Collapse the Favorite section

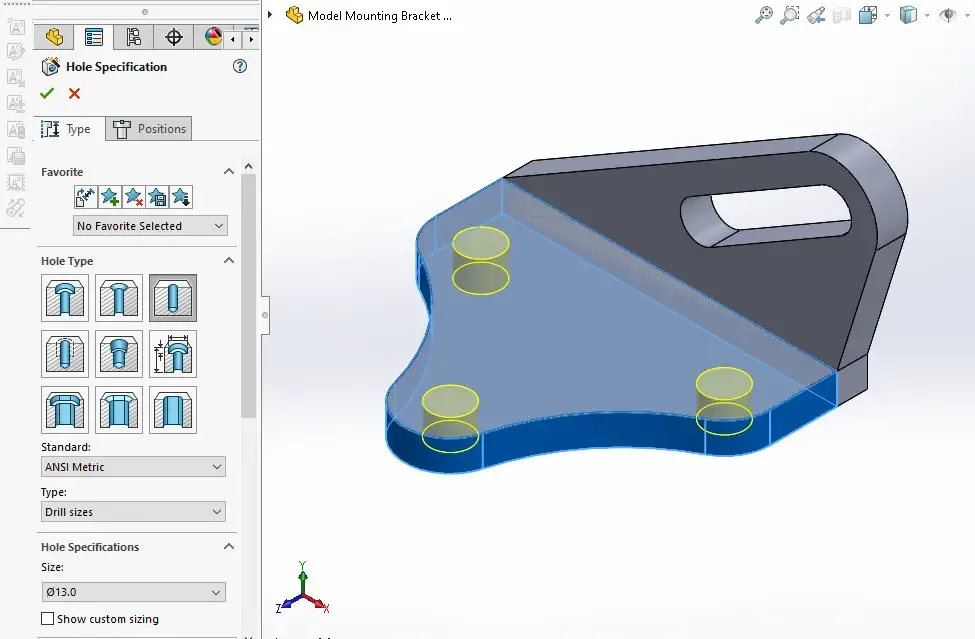tap(229, 172)
